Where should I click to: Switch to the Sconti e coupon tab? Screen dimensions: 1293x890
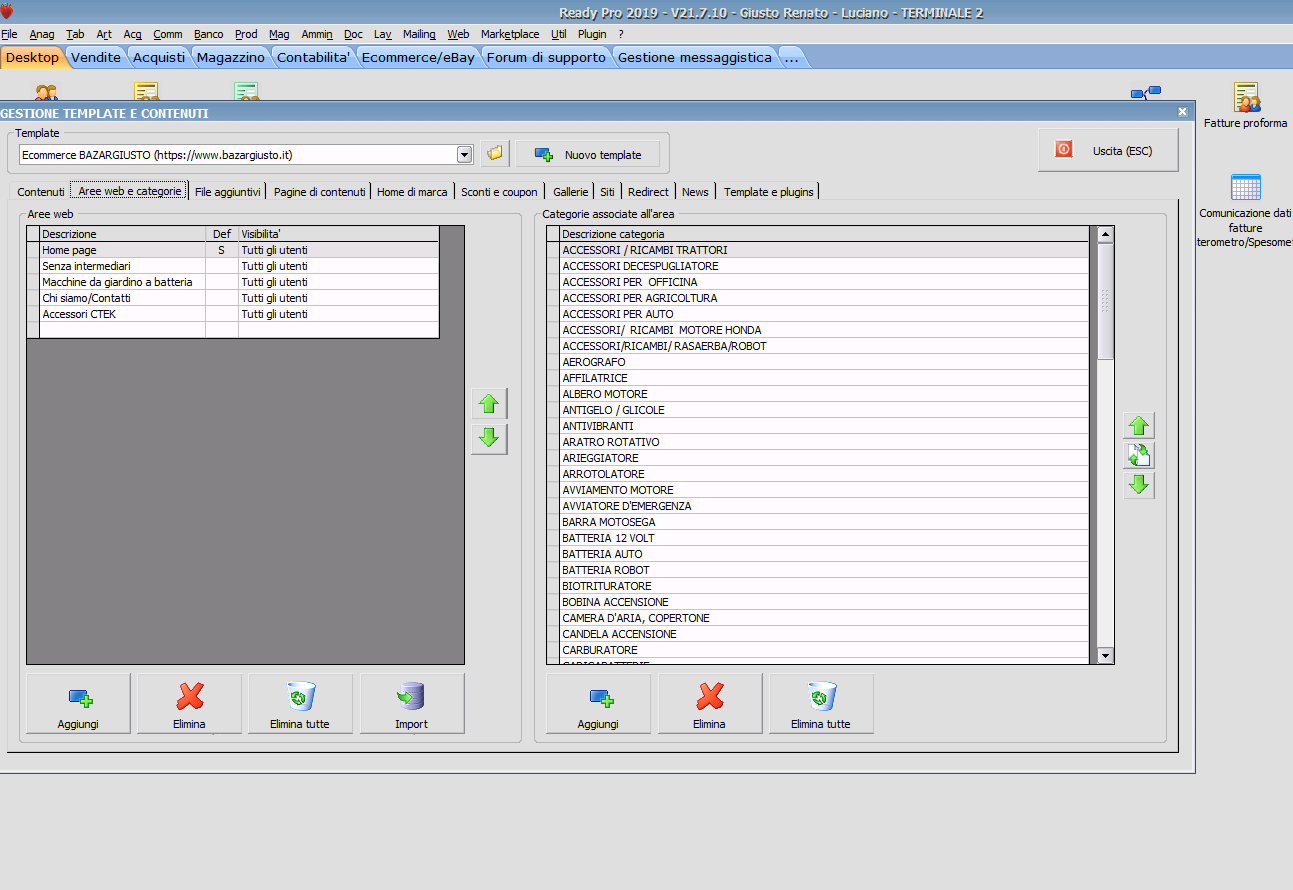(499, 192)
